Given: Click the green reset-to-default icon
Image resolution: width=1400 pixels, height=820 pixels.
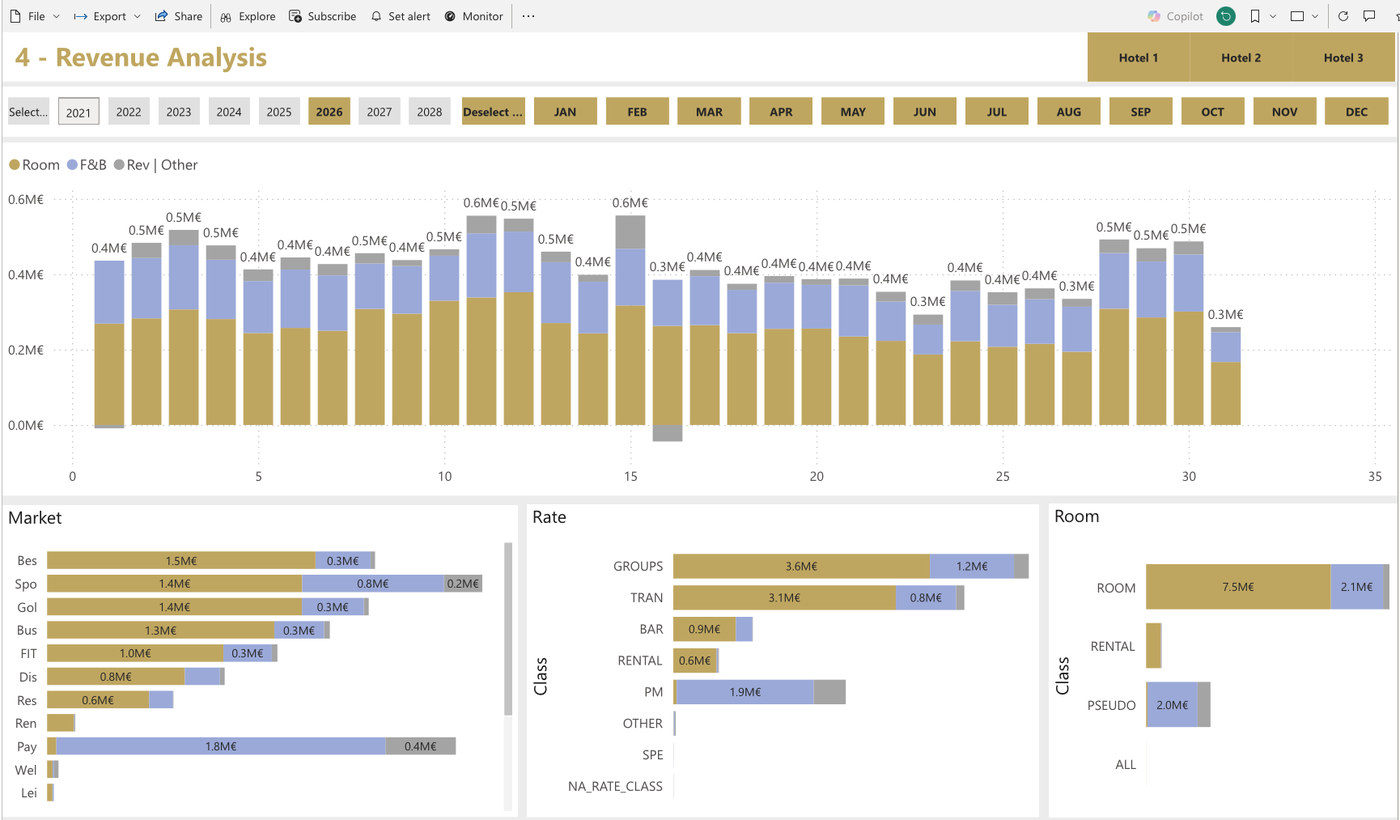Looking at the screenshot, I should pyautogui.click(x=1225, y=16).
